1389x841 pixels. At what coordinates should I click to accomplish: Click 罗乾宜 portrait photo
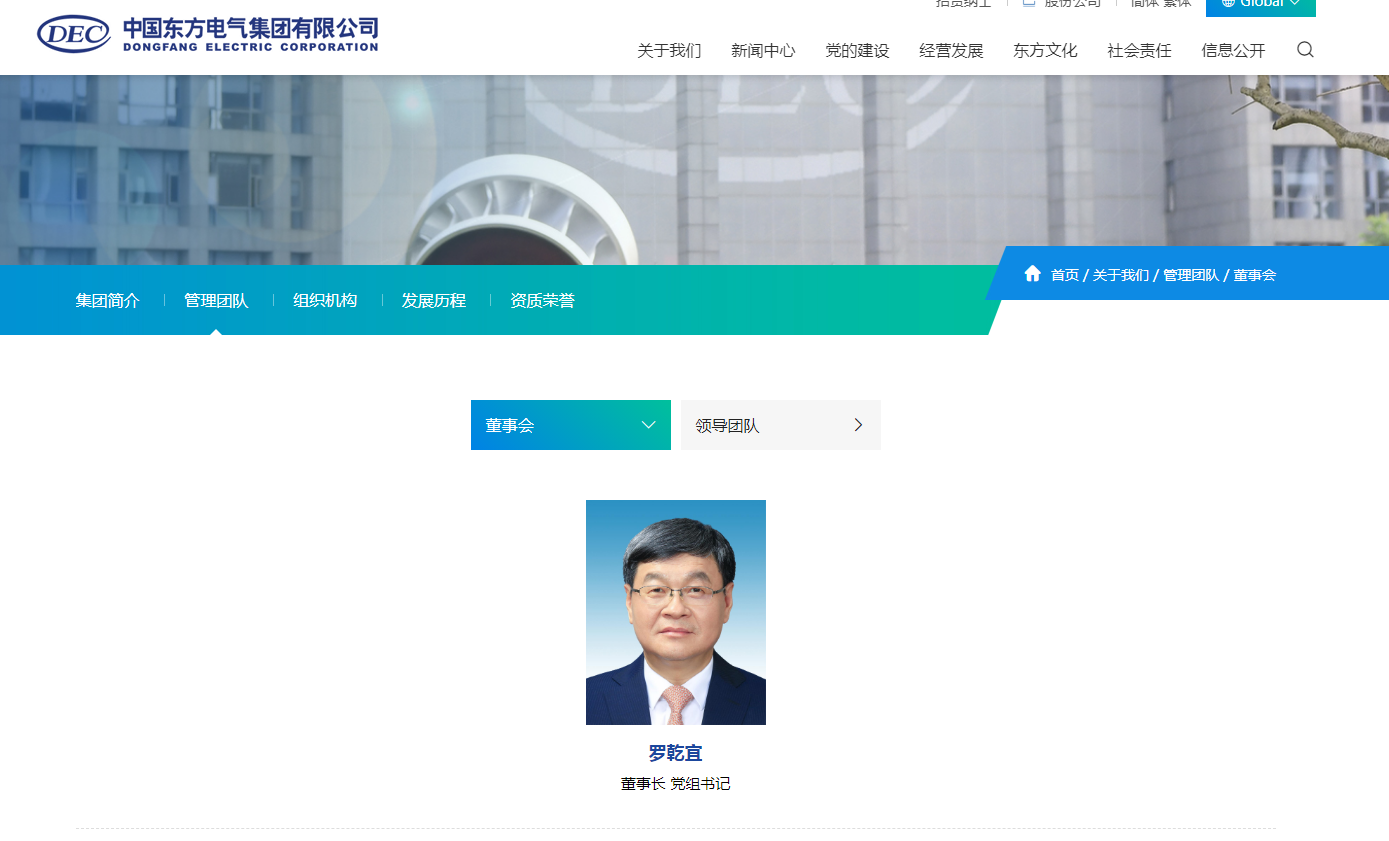(676, 612)
